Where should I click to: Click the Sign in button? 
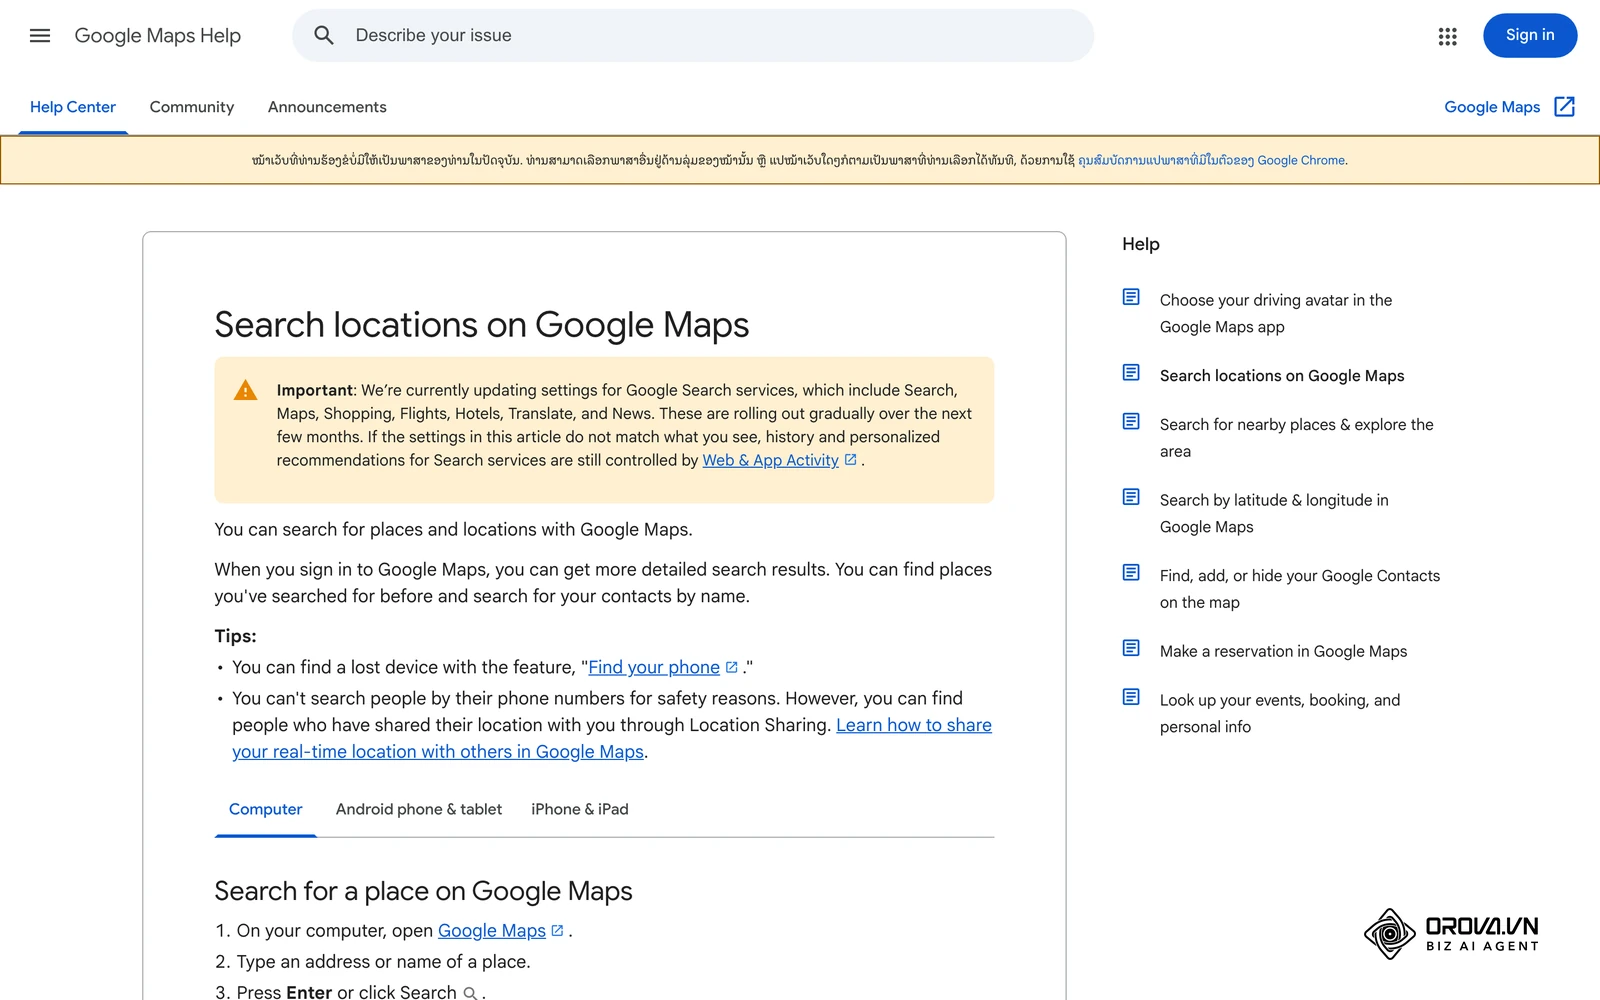point(1530,35)
